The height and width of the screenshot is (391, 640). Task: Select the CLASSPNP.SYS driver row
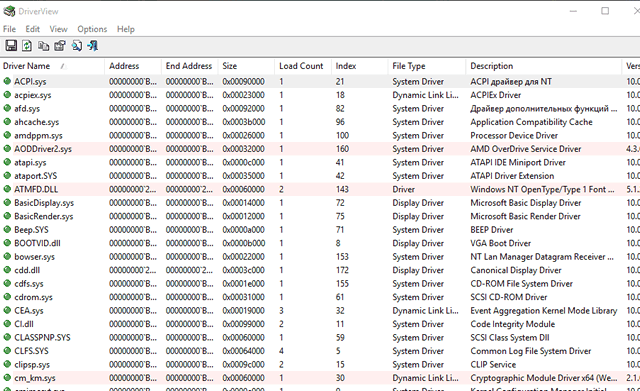tap(320, 338)
